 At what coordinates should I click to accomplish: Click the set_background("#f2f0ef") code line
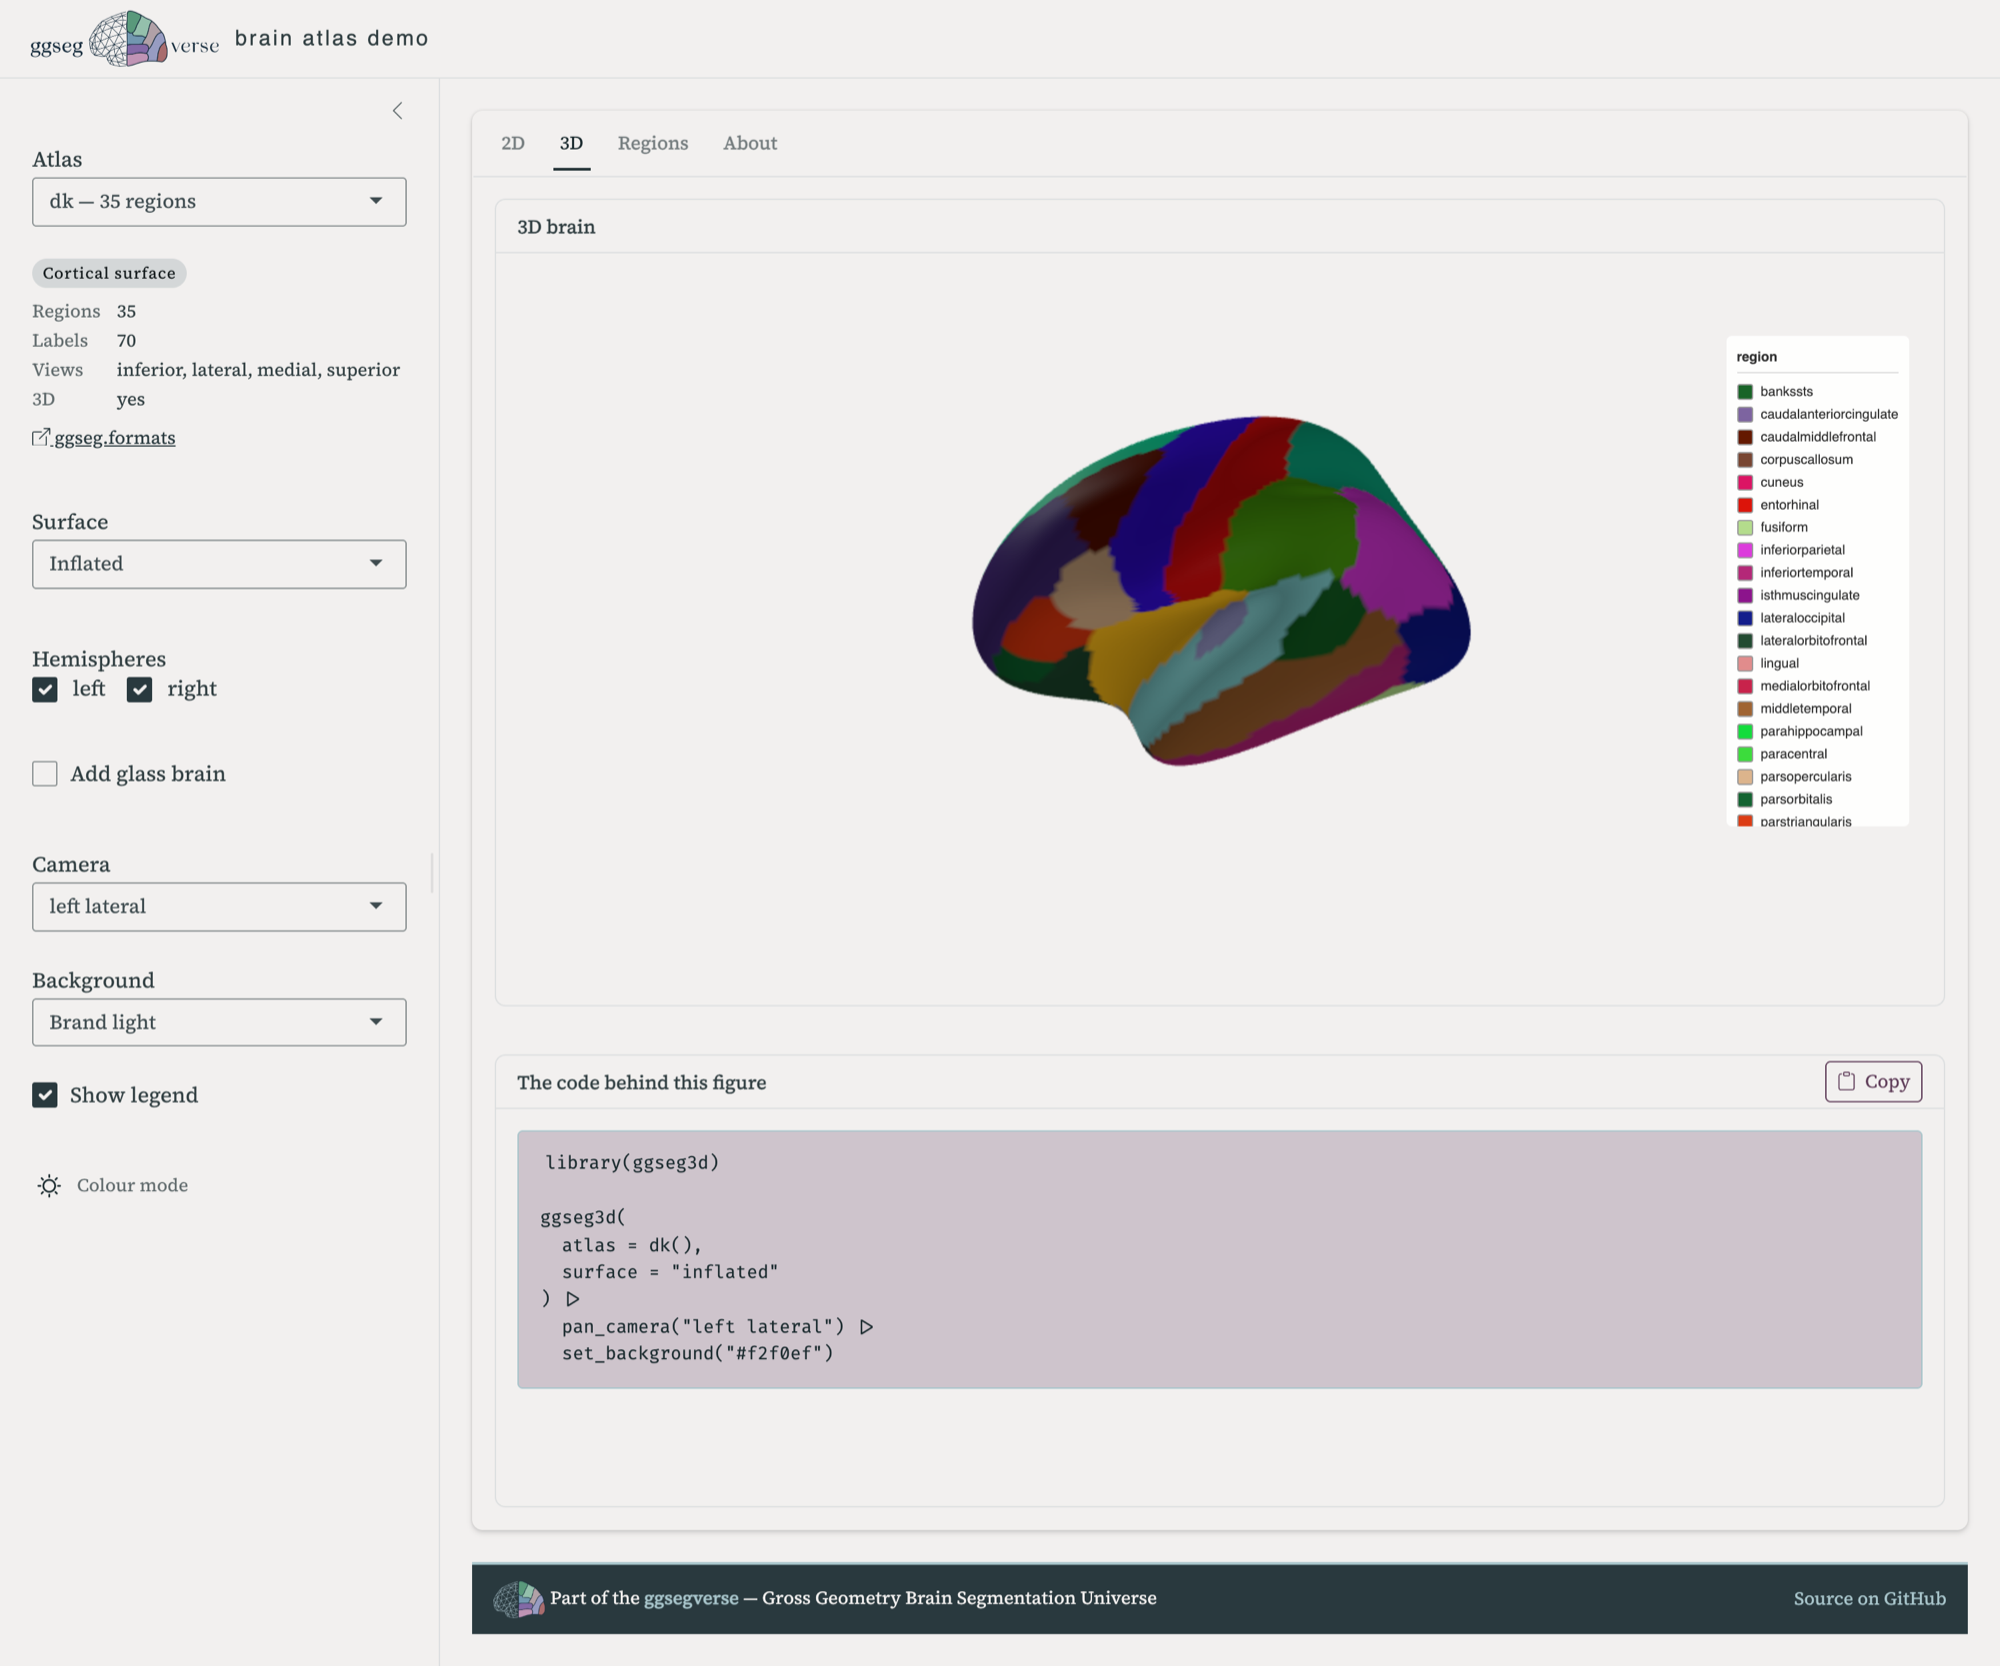(x=697, y=1353)
